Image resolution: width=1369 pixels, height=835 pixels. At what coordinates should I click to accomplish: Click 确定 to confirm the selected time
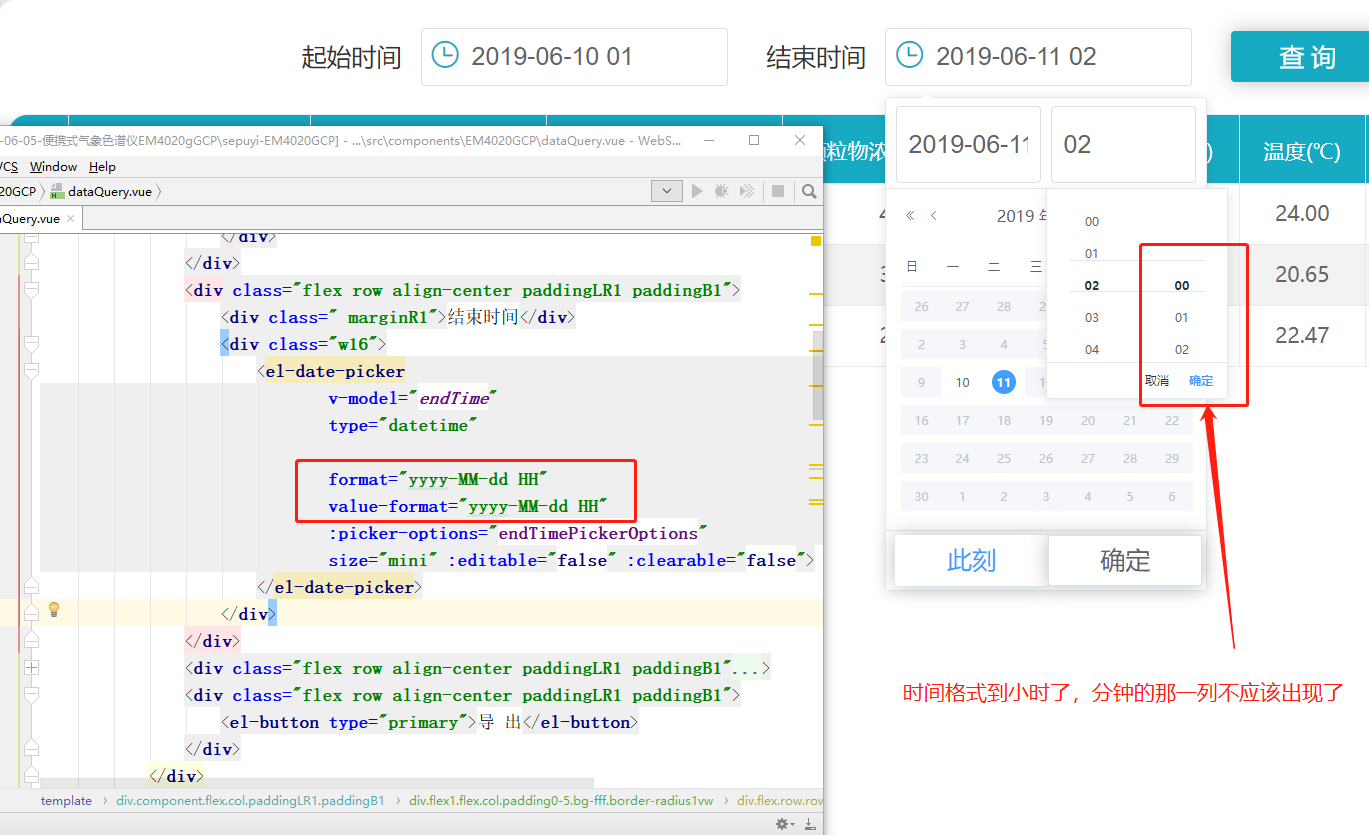(1124, 560)
